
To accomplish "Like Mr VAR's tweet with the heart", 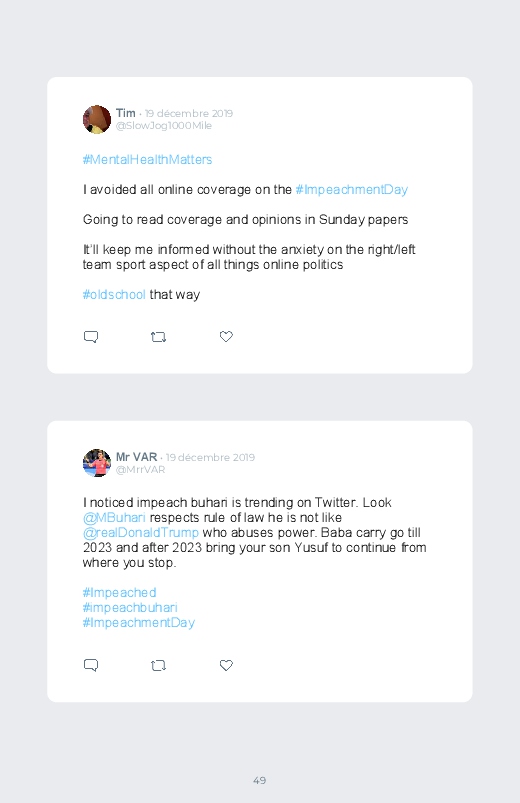I will [226, 665].
